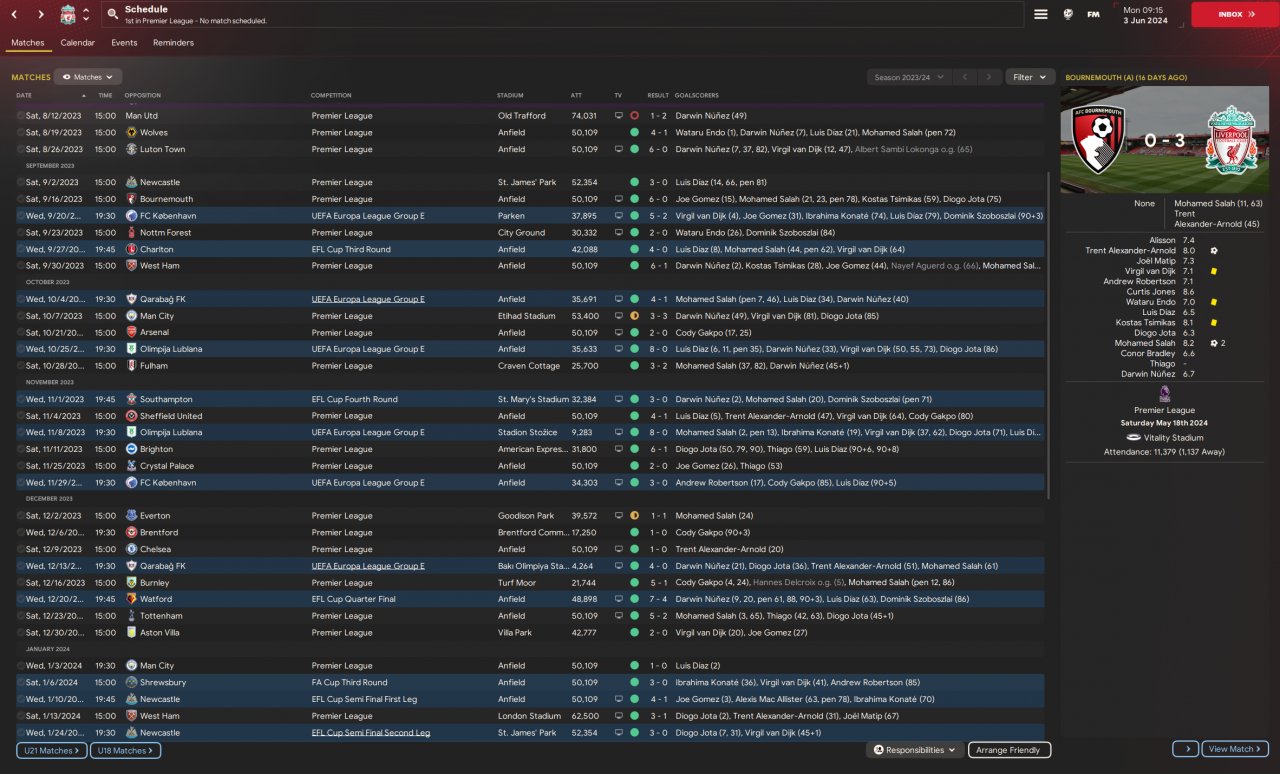Open the Filter dropdown
The height and width of the screenshot is (774, 1280).
point(1029,77)
